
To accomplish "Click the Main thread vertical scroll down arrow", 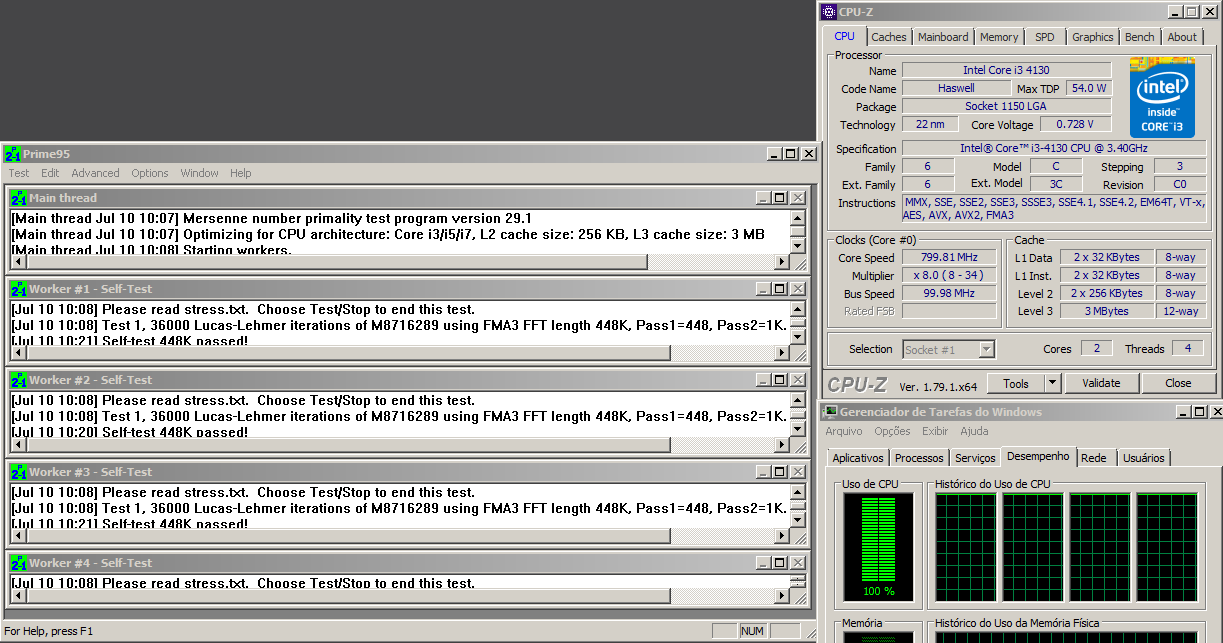I will click(x=797, y=247).
